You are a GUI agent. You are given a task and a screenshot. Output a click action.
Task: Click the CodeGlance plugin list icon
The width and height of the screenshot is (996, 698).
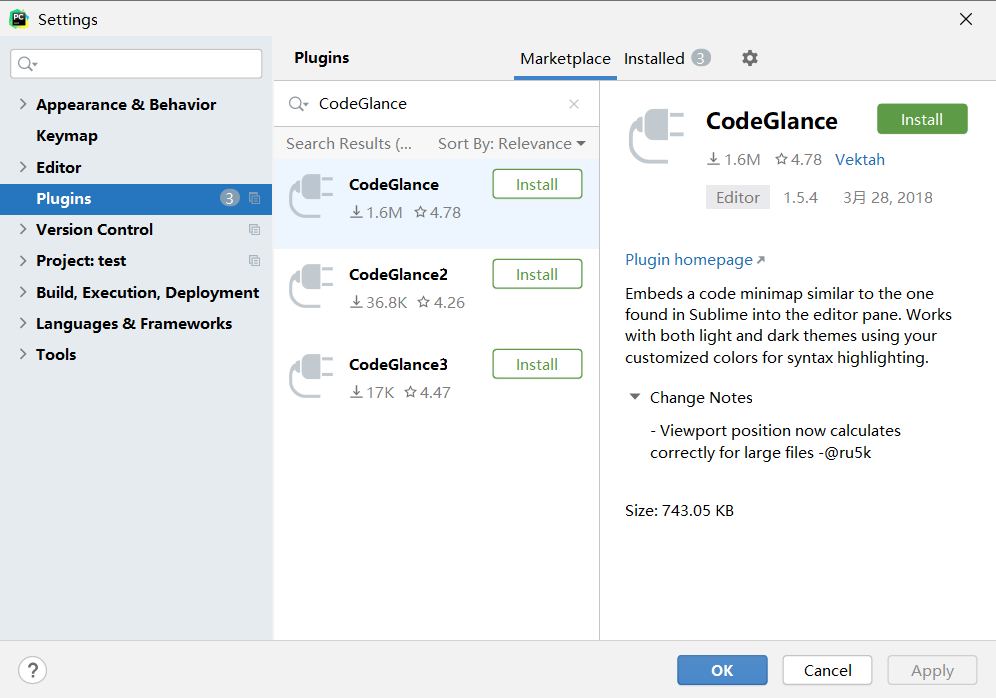[x=311, y=196]
